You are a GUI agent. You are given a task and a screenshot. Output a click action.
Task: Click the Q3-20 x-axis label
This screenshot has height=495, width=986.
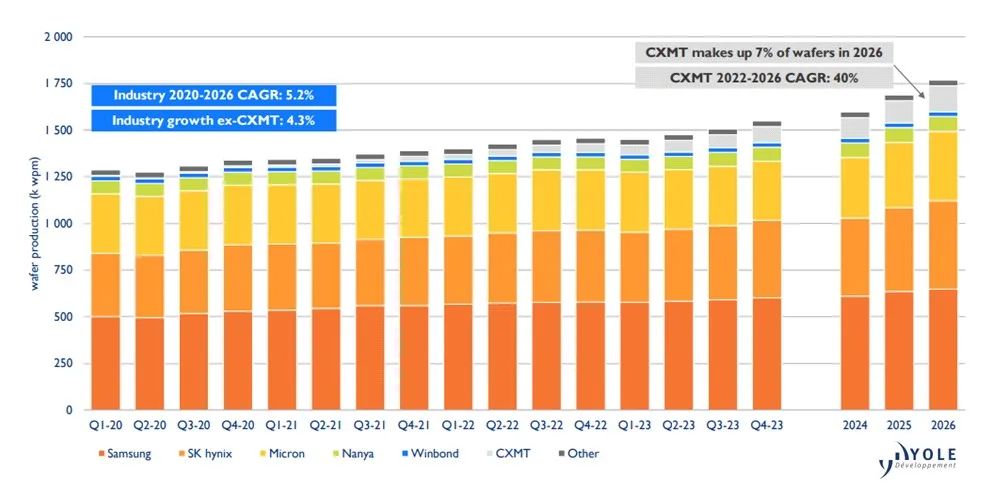(194, 425)
